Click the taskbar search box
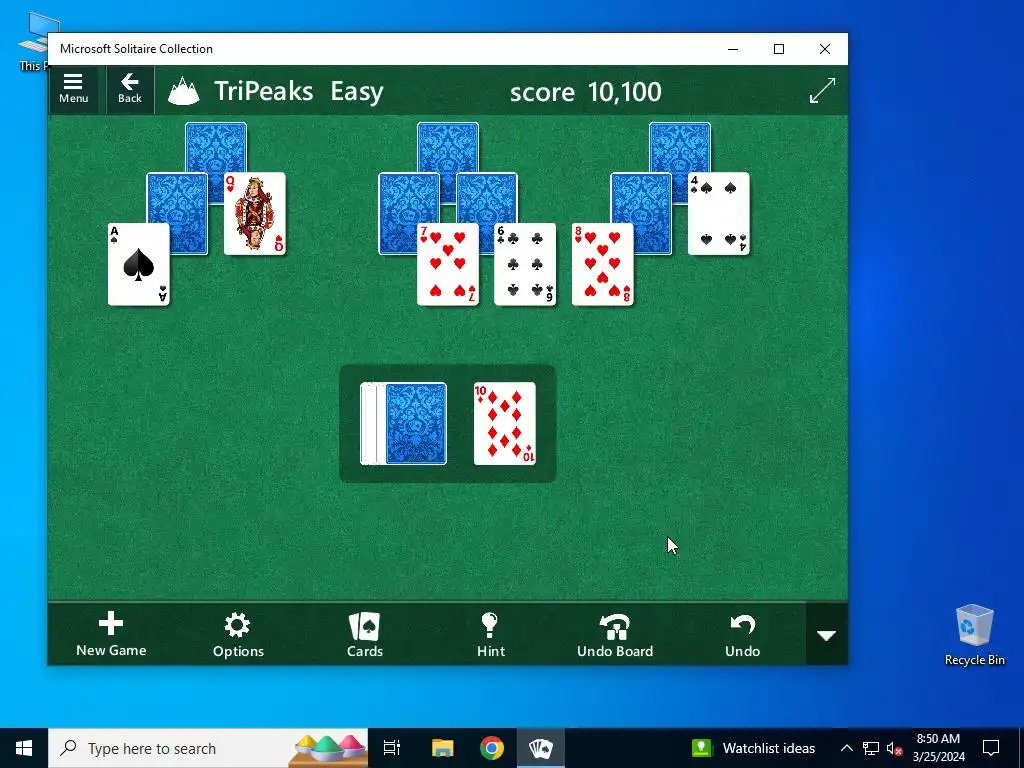 click(208, 748)
